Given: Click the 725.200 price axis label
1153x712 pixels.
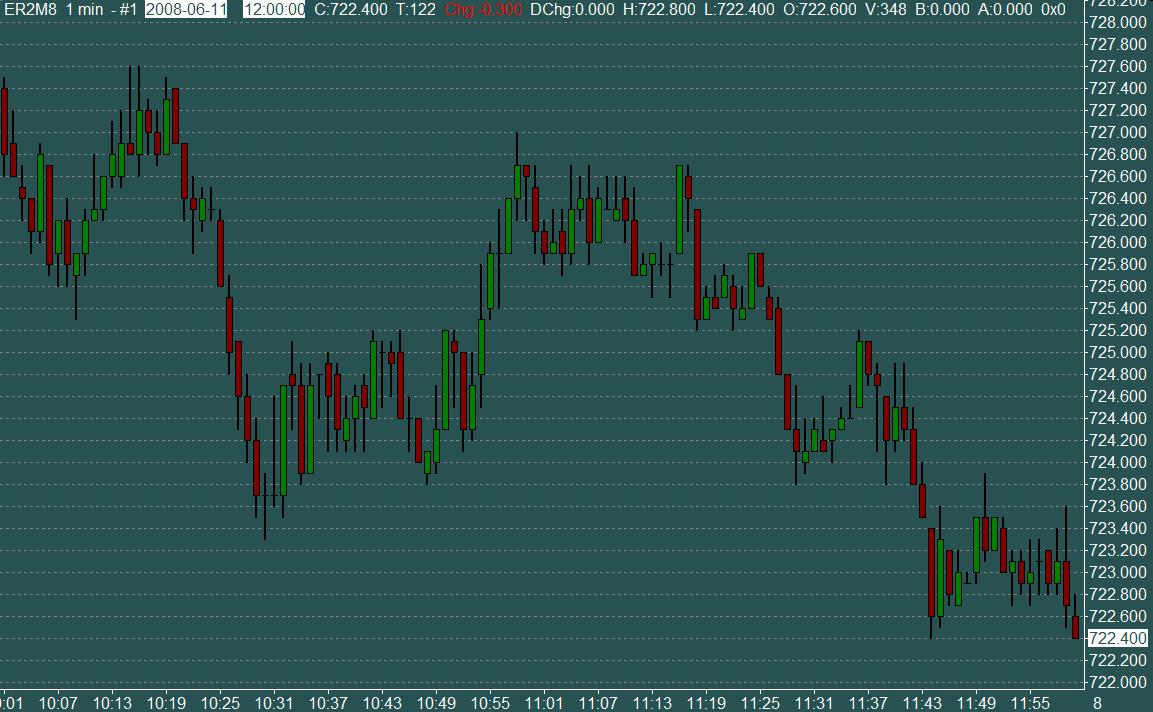Looking at the screenshot, I should coord(1118,330).
